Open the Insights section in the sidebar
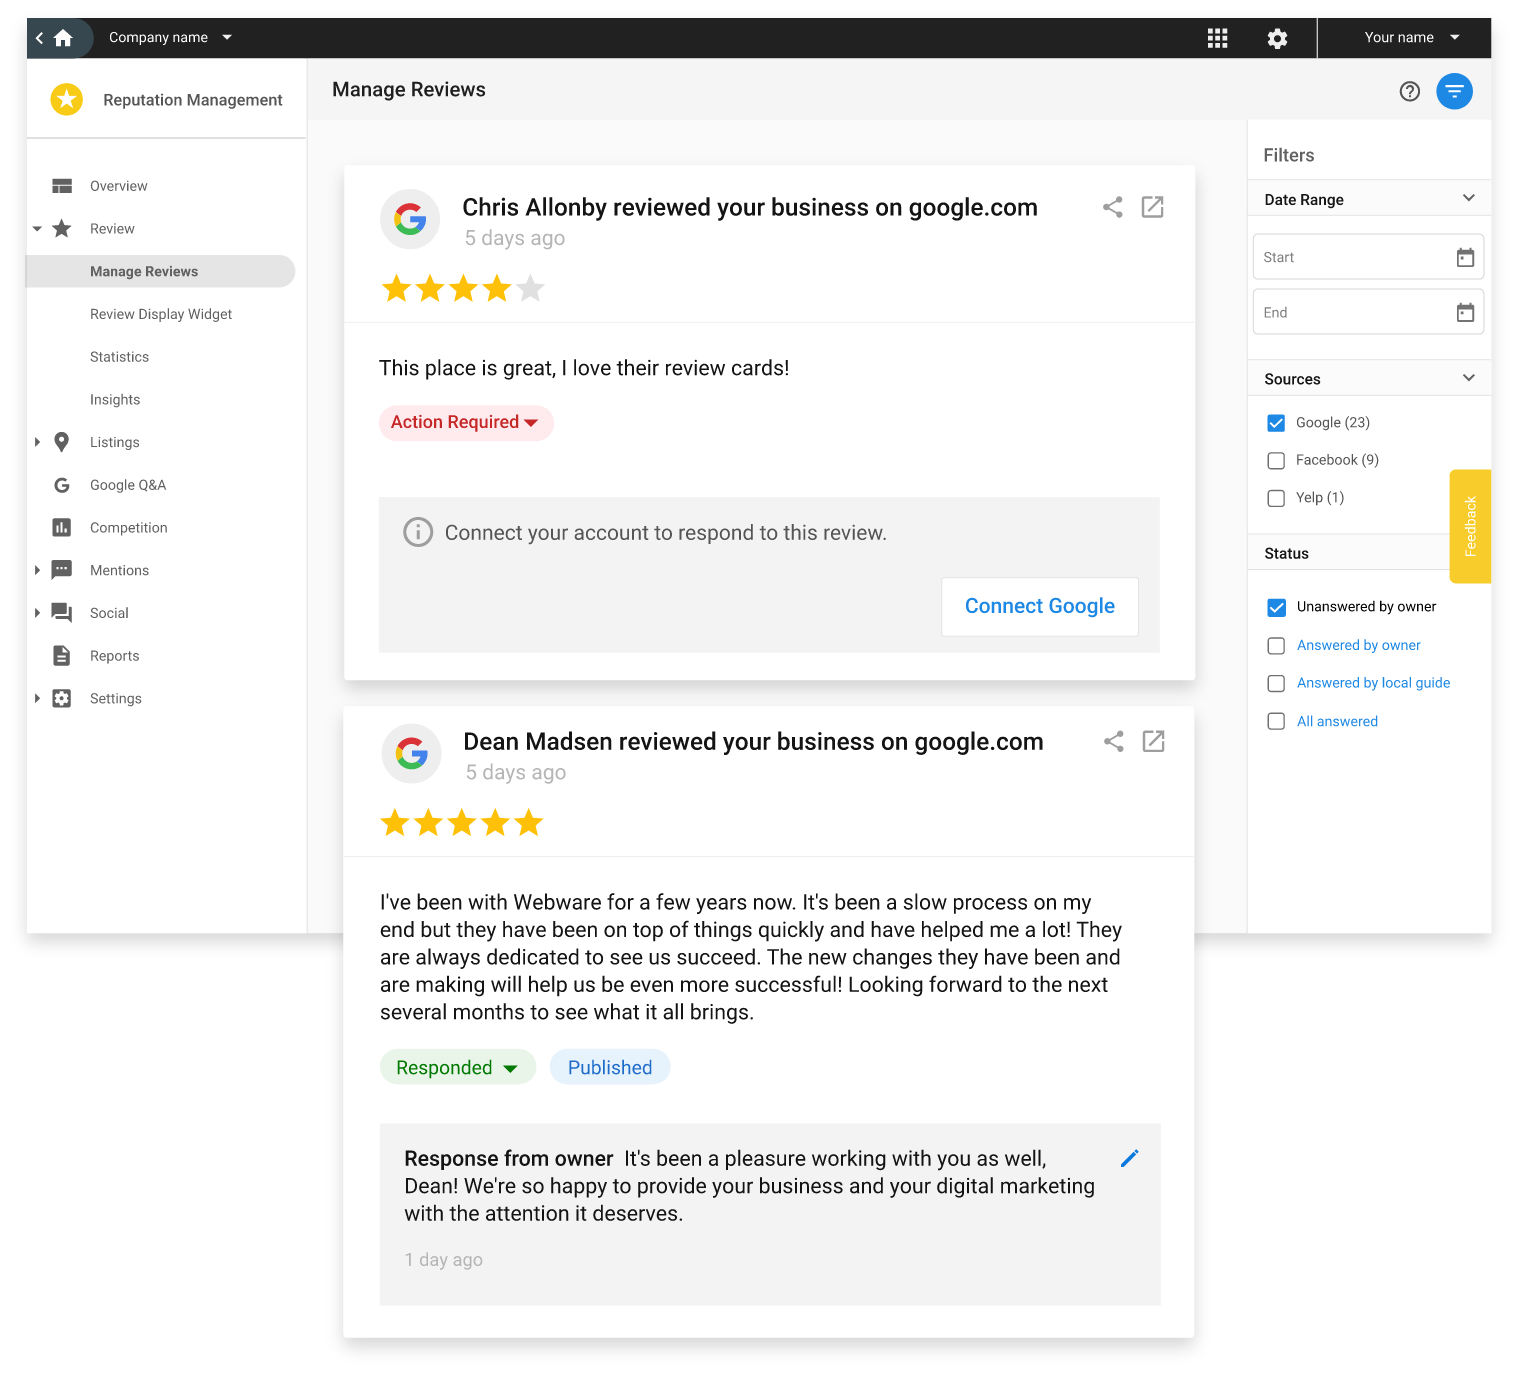 click(114, 399)
